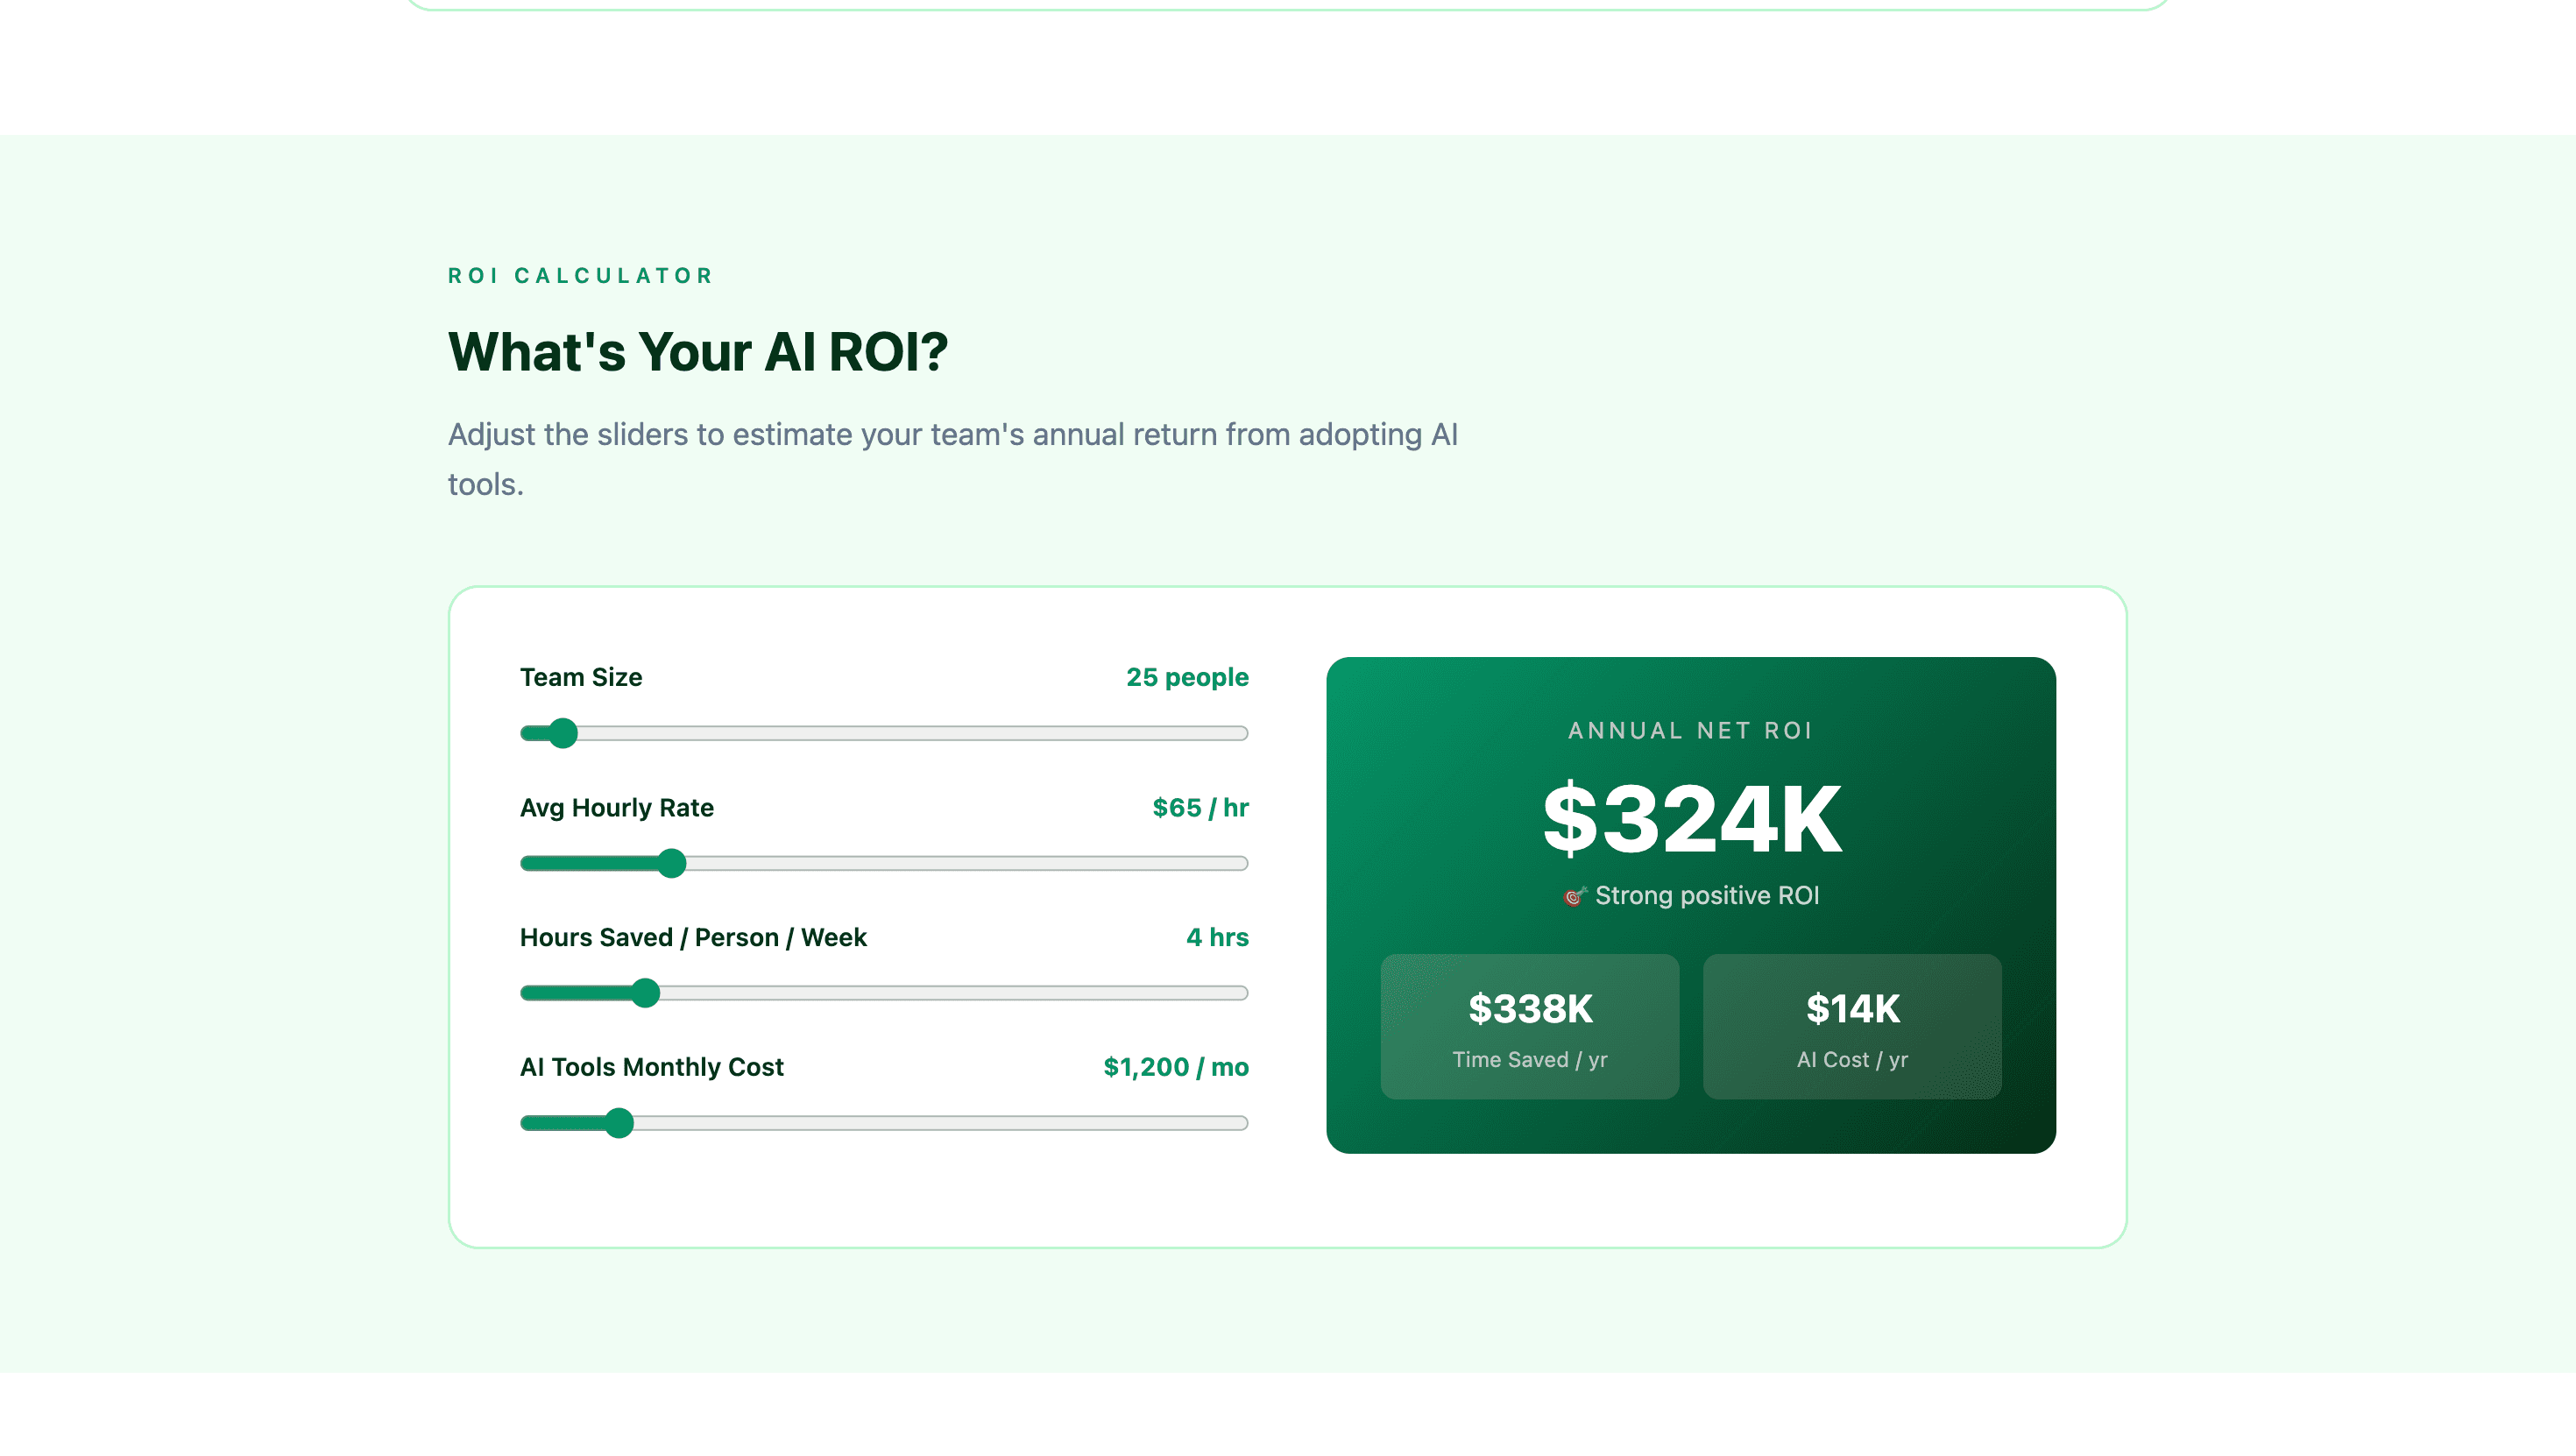
Task: Click the $324K annual net ROI figure
Action: point(1691,820)
